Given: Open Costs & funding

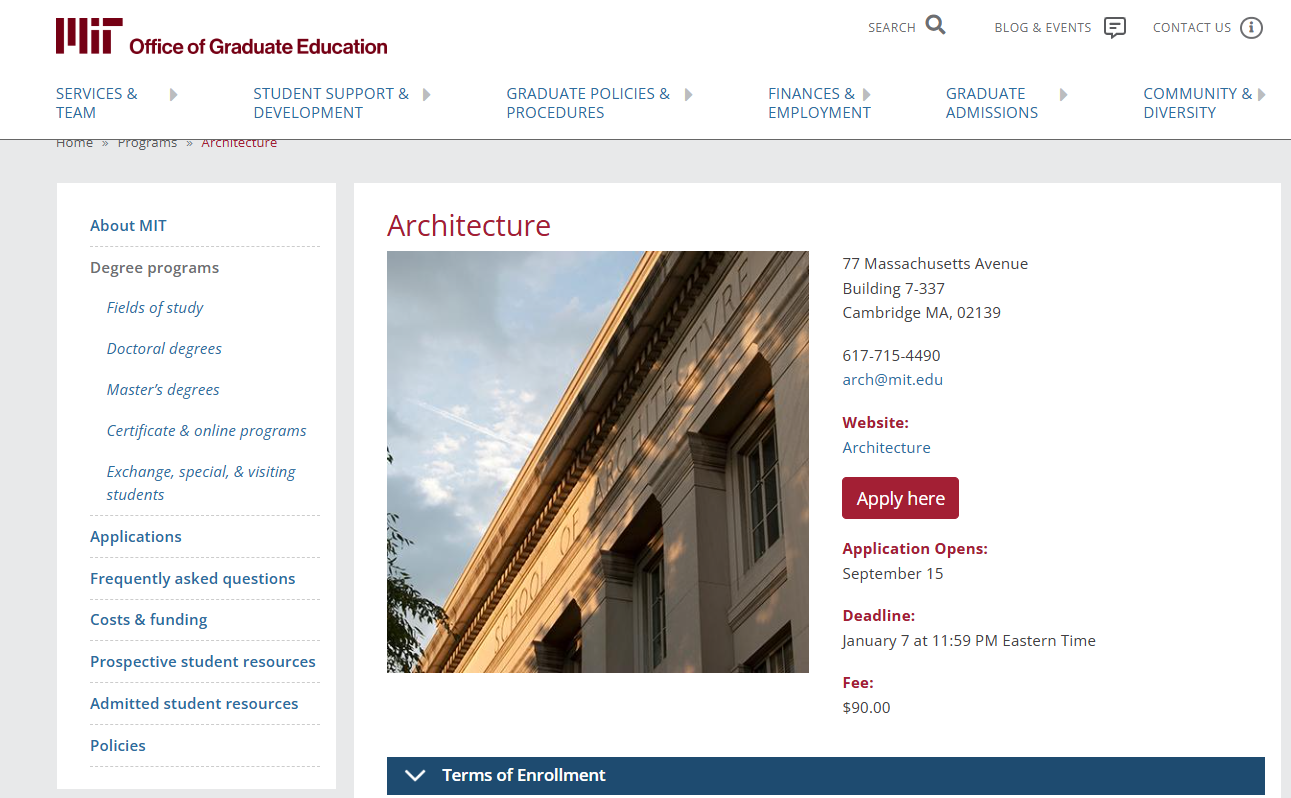Looking at the screenshot, I should click(149, 620).
